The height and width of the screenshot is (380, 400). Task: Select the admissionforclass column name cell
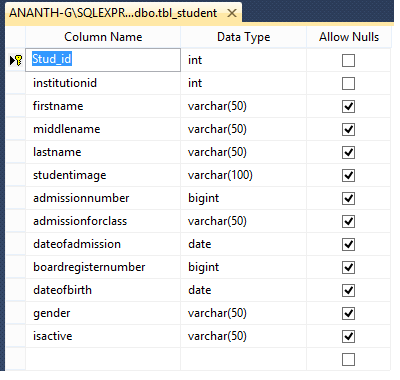click(x=103, y=221)
